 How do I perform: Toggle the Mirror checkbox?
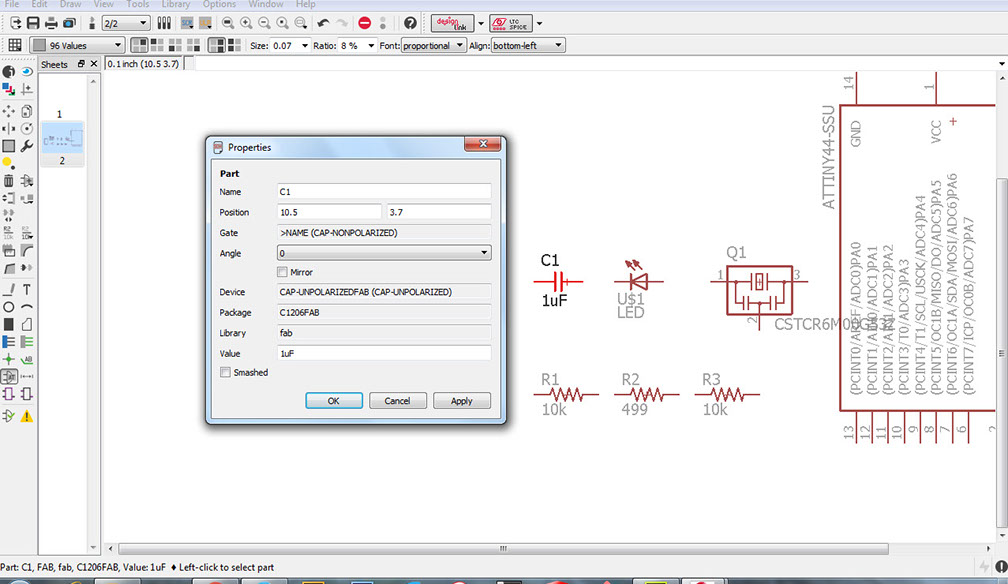tap(282, 272)
